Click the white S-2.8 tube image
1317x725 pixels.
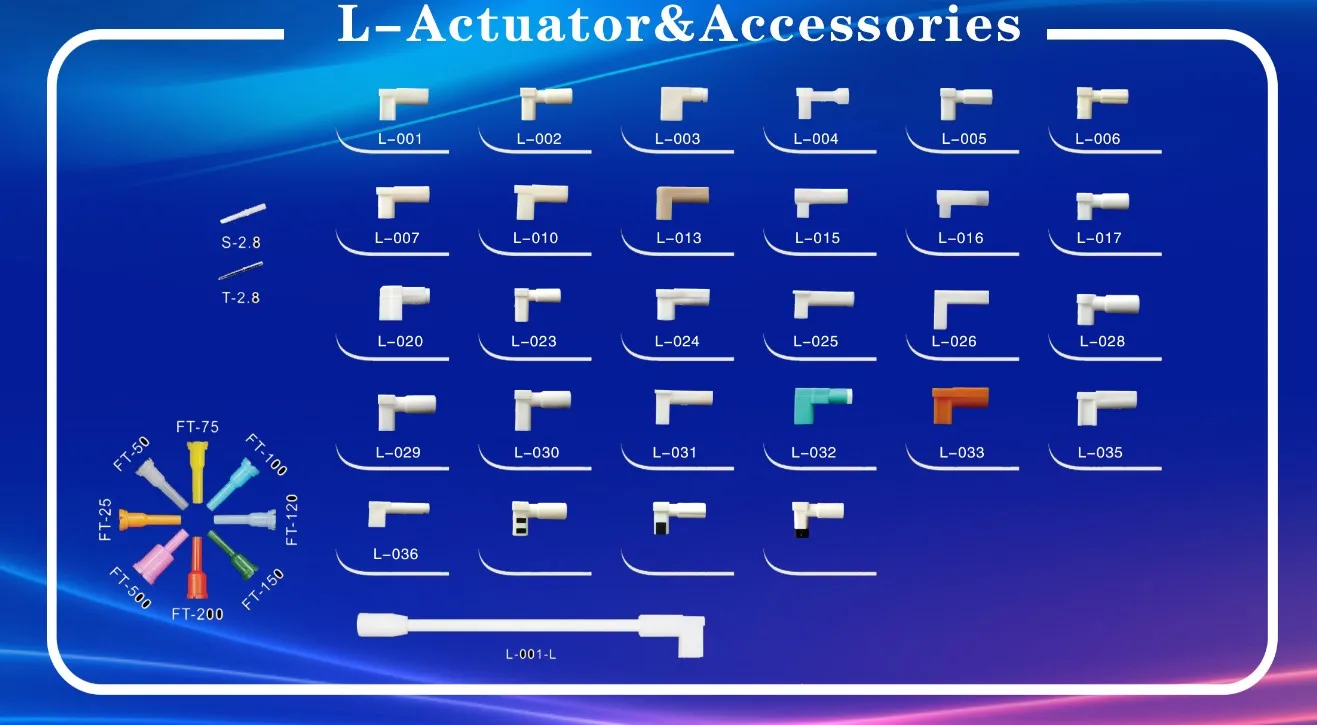tap(243, 214)
